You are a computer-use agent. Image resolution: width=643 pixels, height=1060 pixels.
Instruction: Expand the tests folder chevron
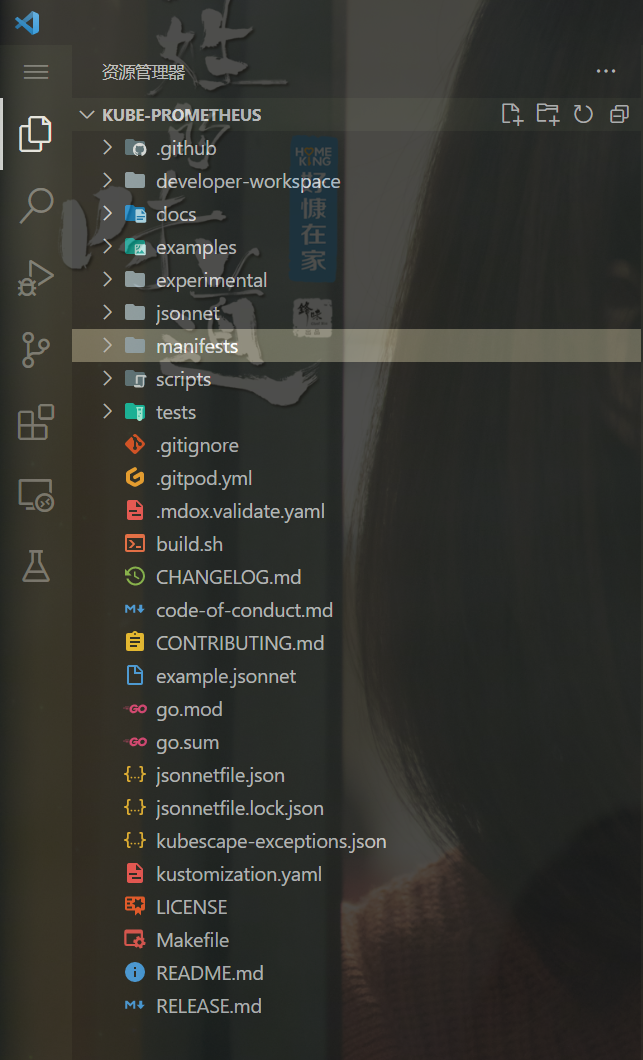(108, 412)
